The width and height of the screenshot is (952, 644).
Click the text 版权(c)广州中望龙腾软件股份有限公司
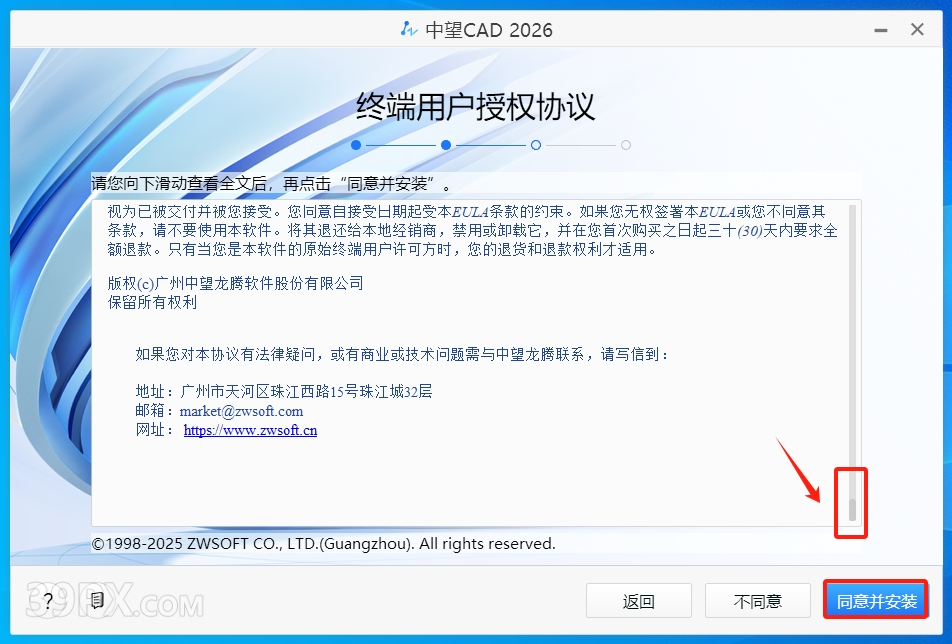tap(236, 283)
